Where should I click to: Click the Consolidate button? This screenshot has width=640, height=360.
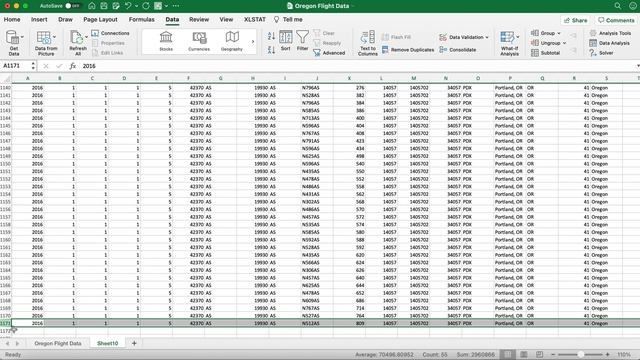coord(458,50)
